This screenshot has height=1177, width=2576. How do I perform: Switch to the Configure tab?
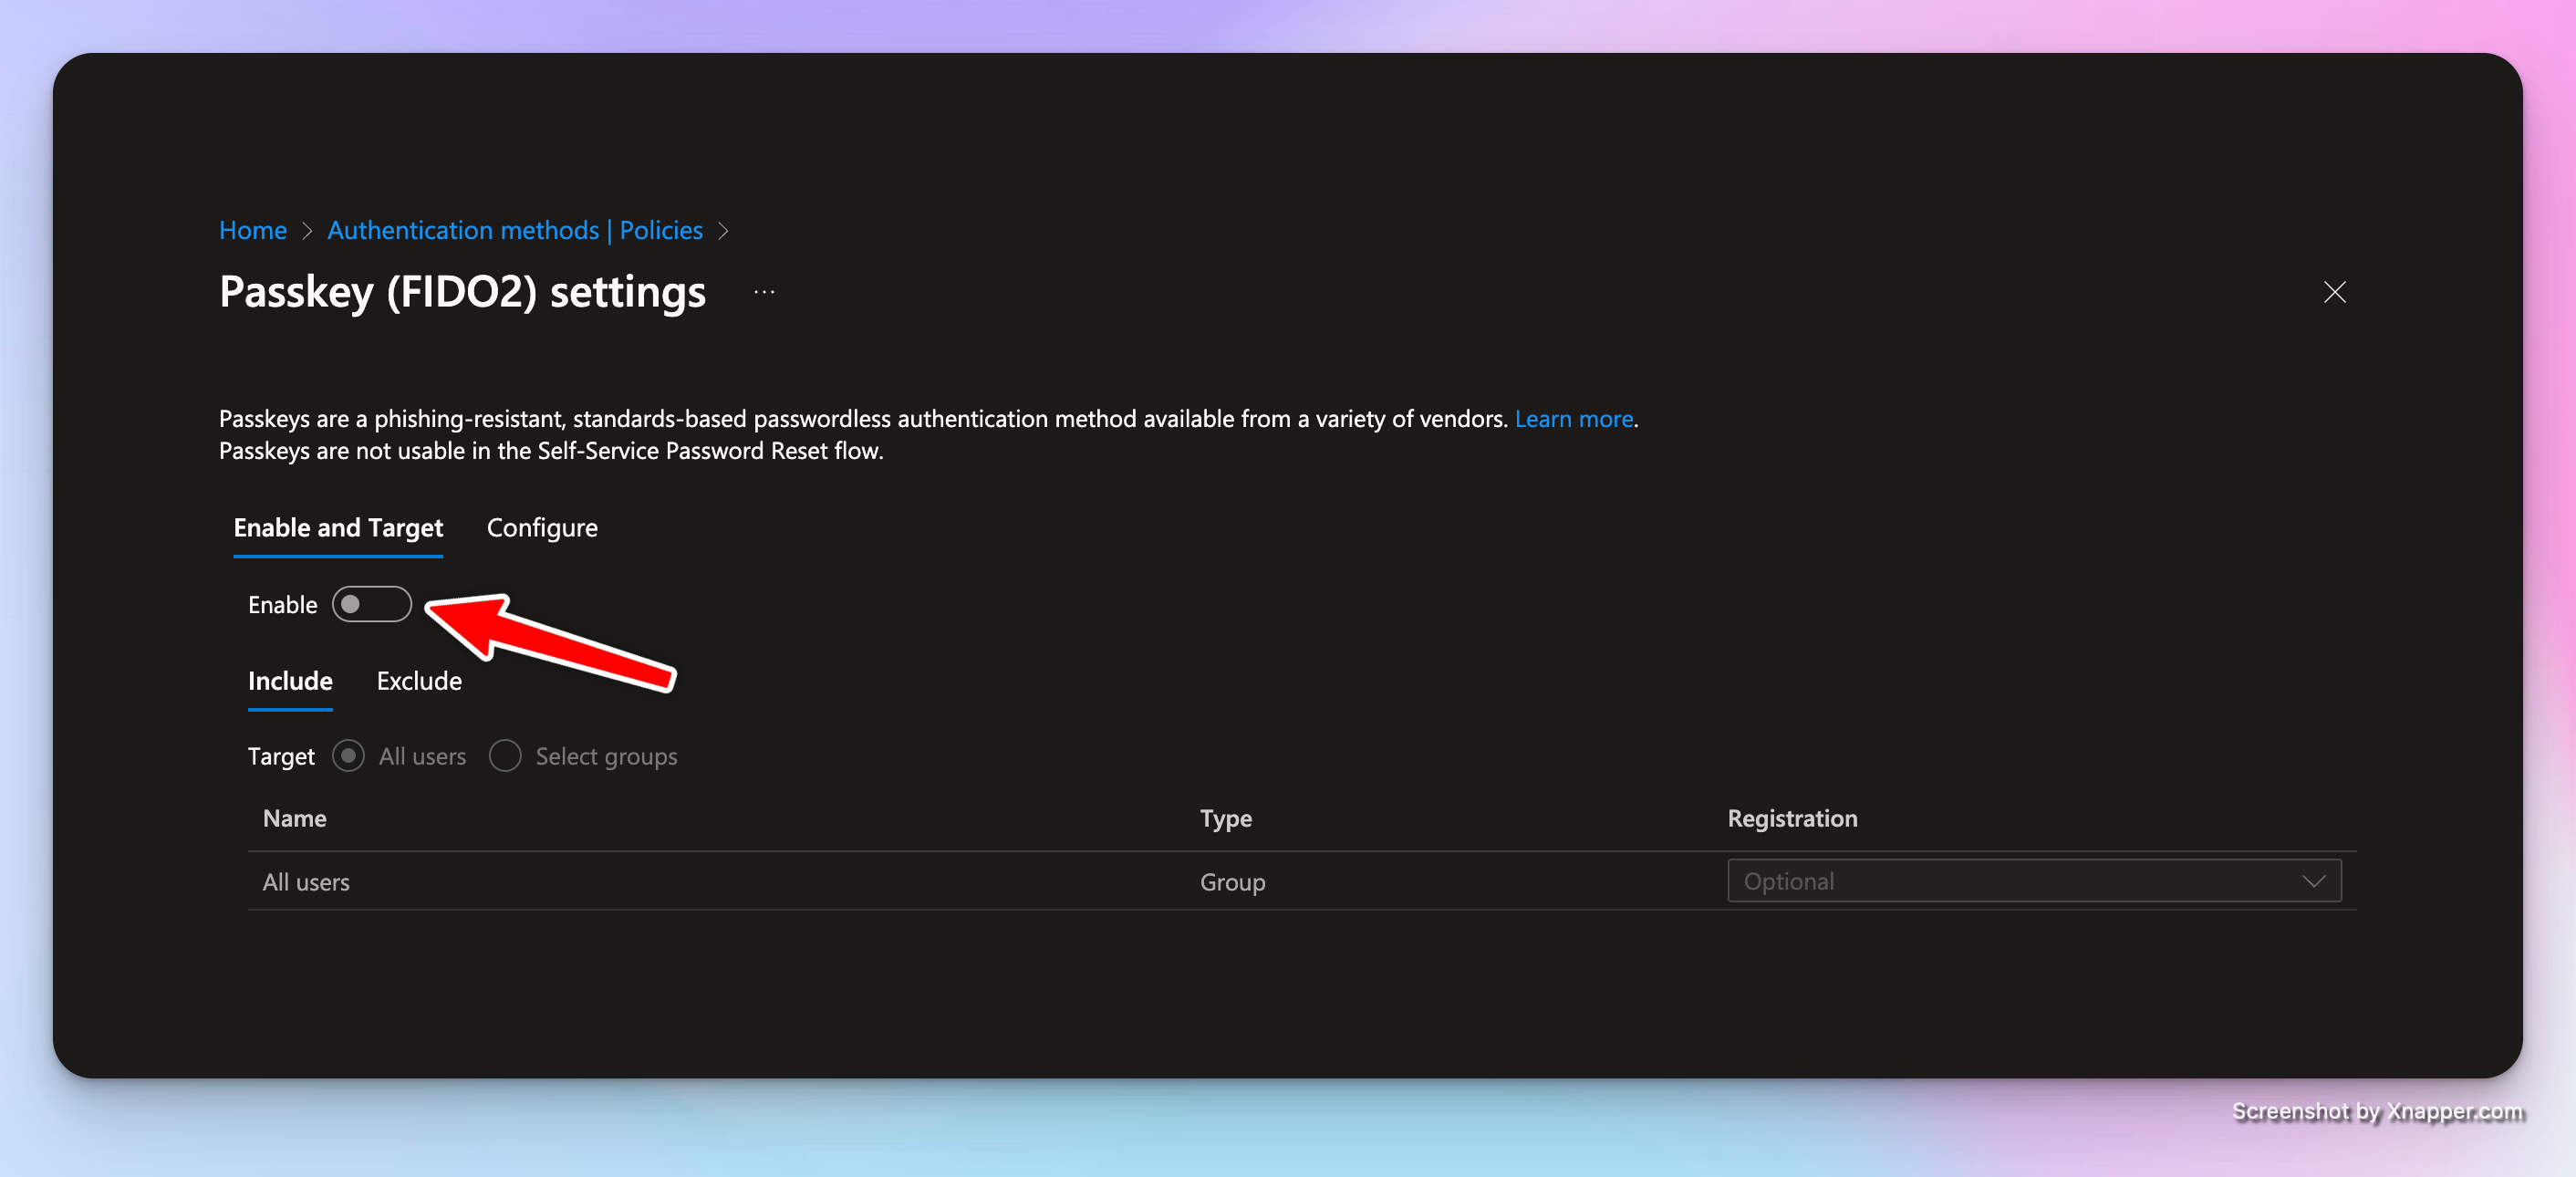click(542, 528)
